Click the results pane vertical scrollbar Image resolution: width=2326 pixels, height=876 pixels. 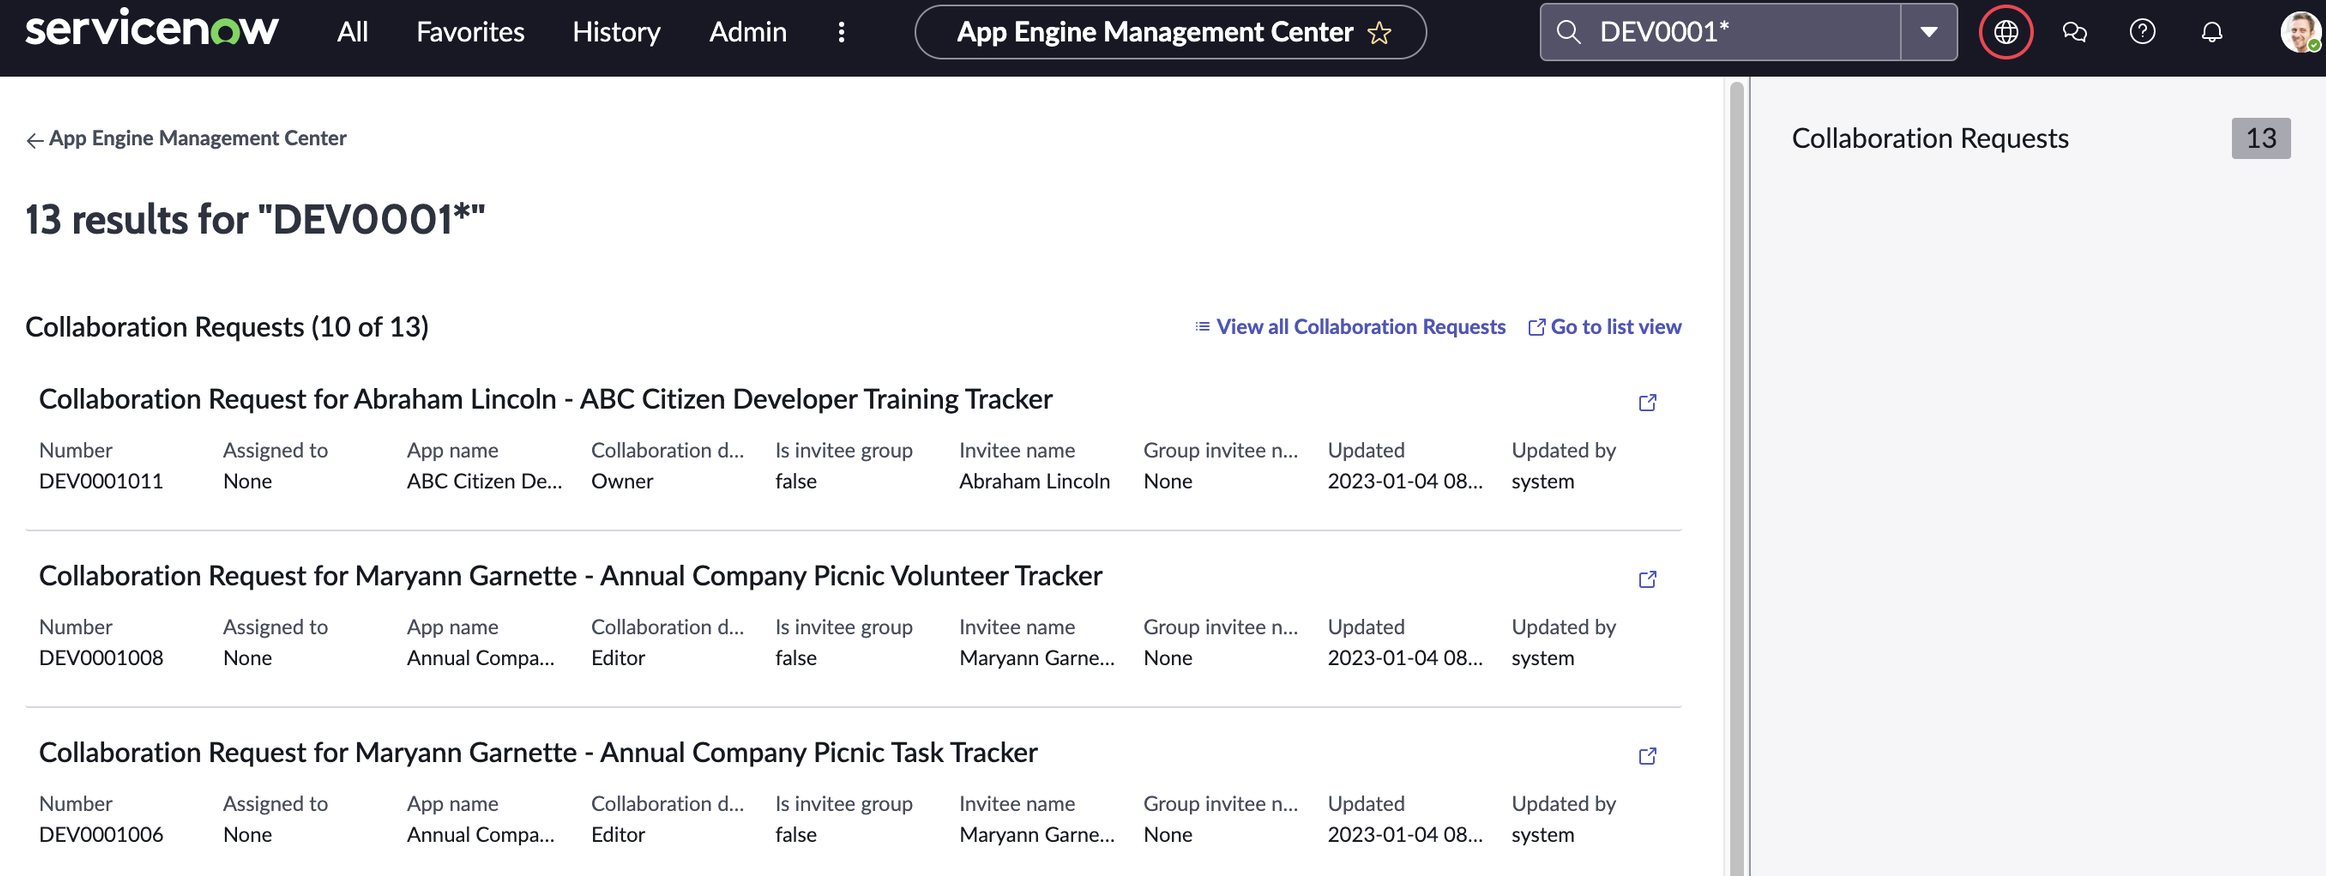tap(1737, 478)
